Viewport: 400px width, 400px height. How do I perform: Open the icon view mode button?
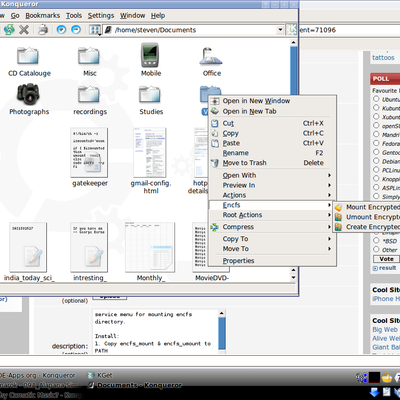pos(95,30)
